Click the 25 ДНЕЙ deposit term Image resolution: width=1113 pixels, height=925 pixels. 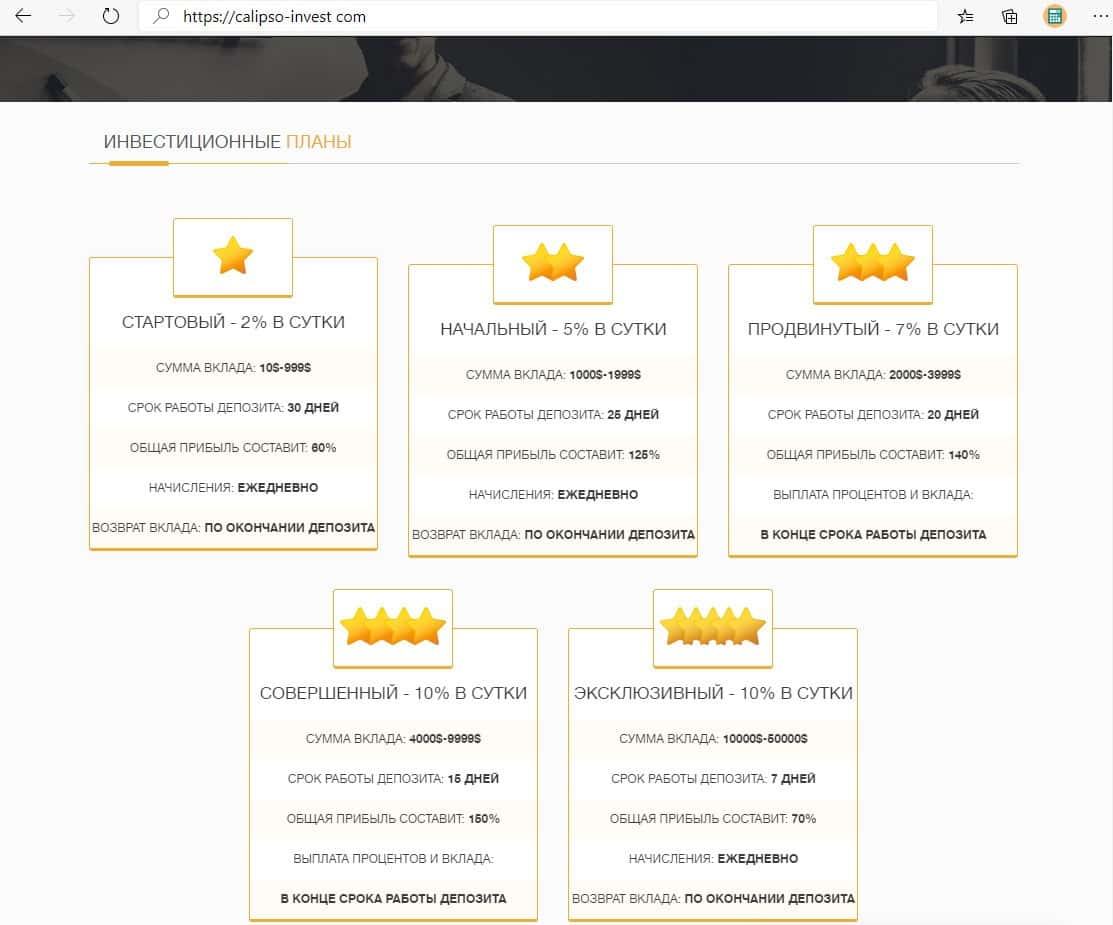(x=633, y=415)
